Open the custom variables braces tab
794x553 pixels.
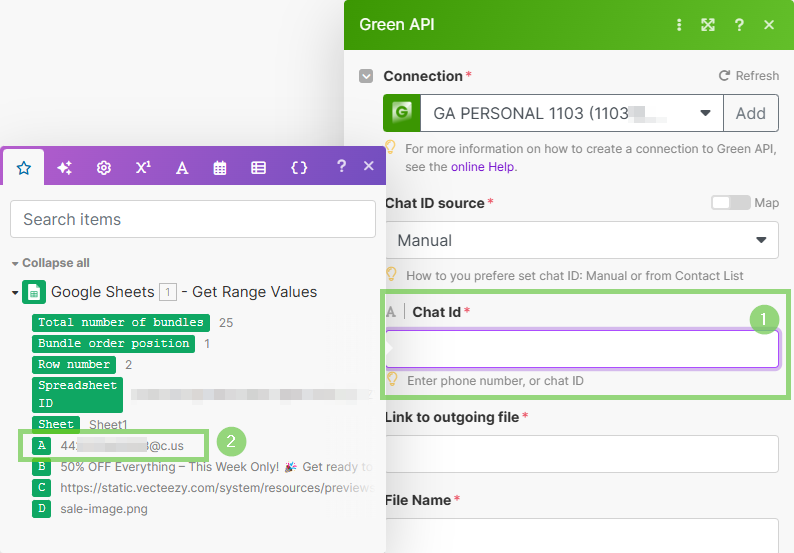tap(298, 168)
